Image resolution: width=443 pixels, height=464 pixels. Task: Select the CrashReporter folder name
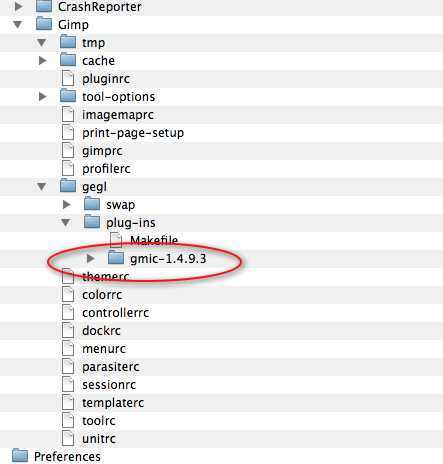(99, 7)
